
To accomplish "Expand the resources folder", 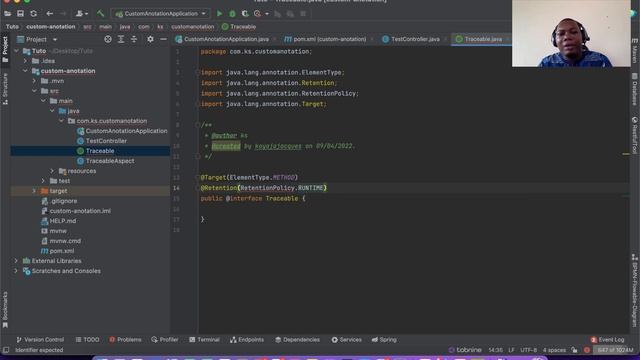I will 52,171.
